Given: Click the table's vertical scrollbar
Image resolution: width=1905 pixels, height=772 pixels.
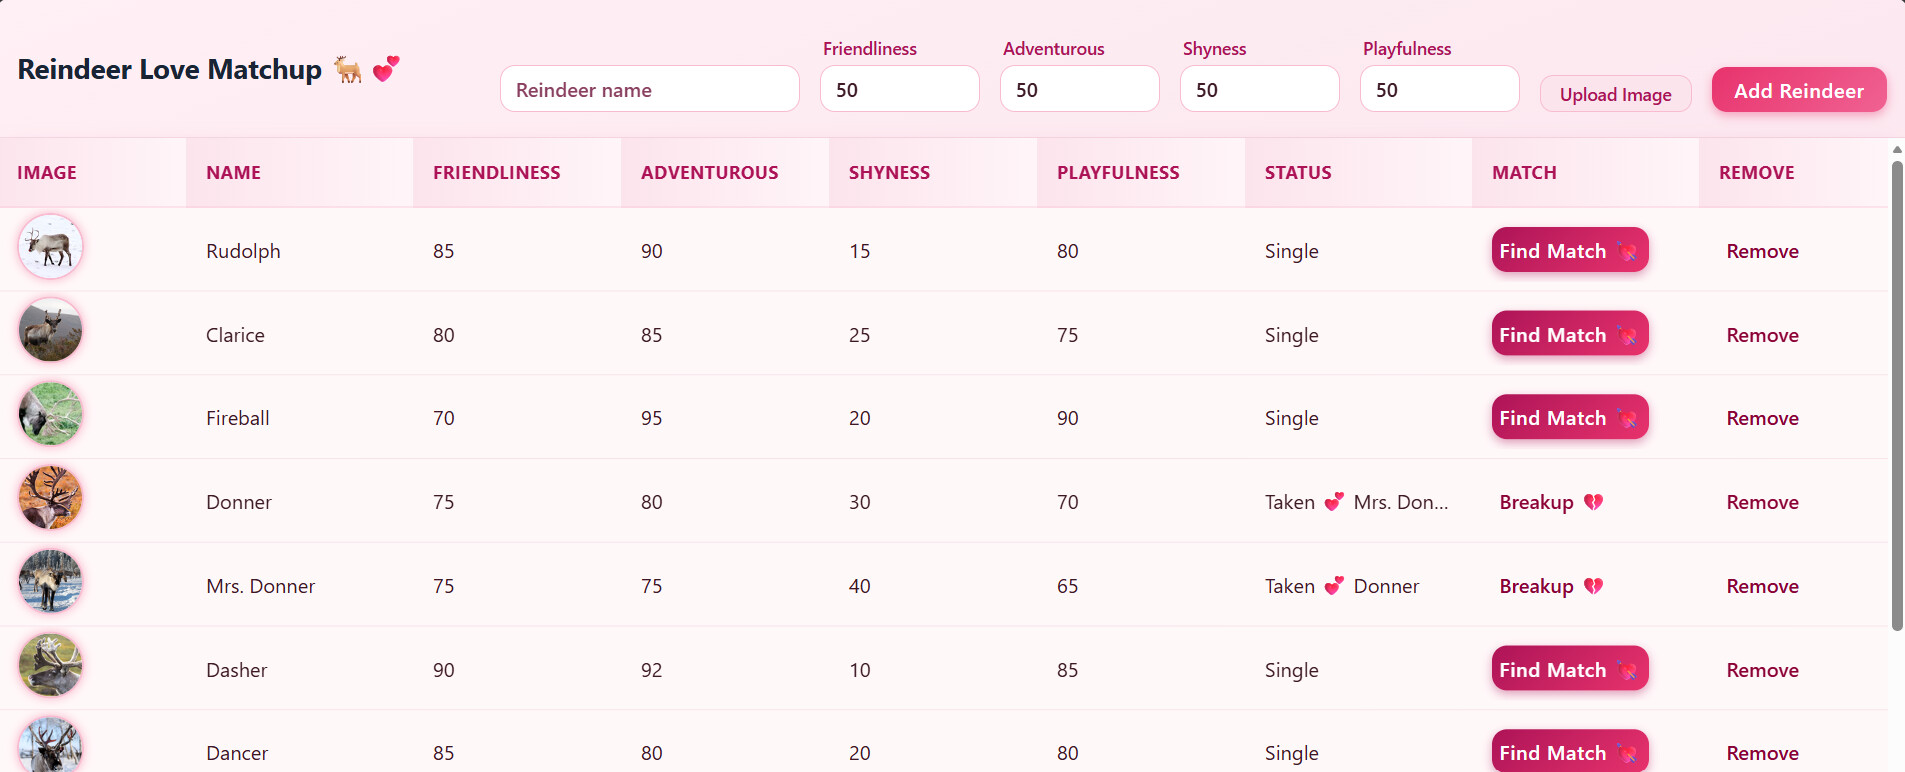Looking at the screenshot, I should (x=1897, y=396).
